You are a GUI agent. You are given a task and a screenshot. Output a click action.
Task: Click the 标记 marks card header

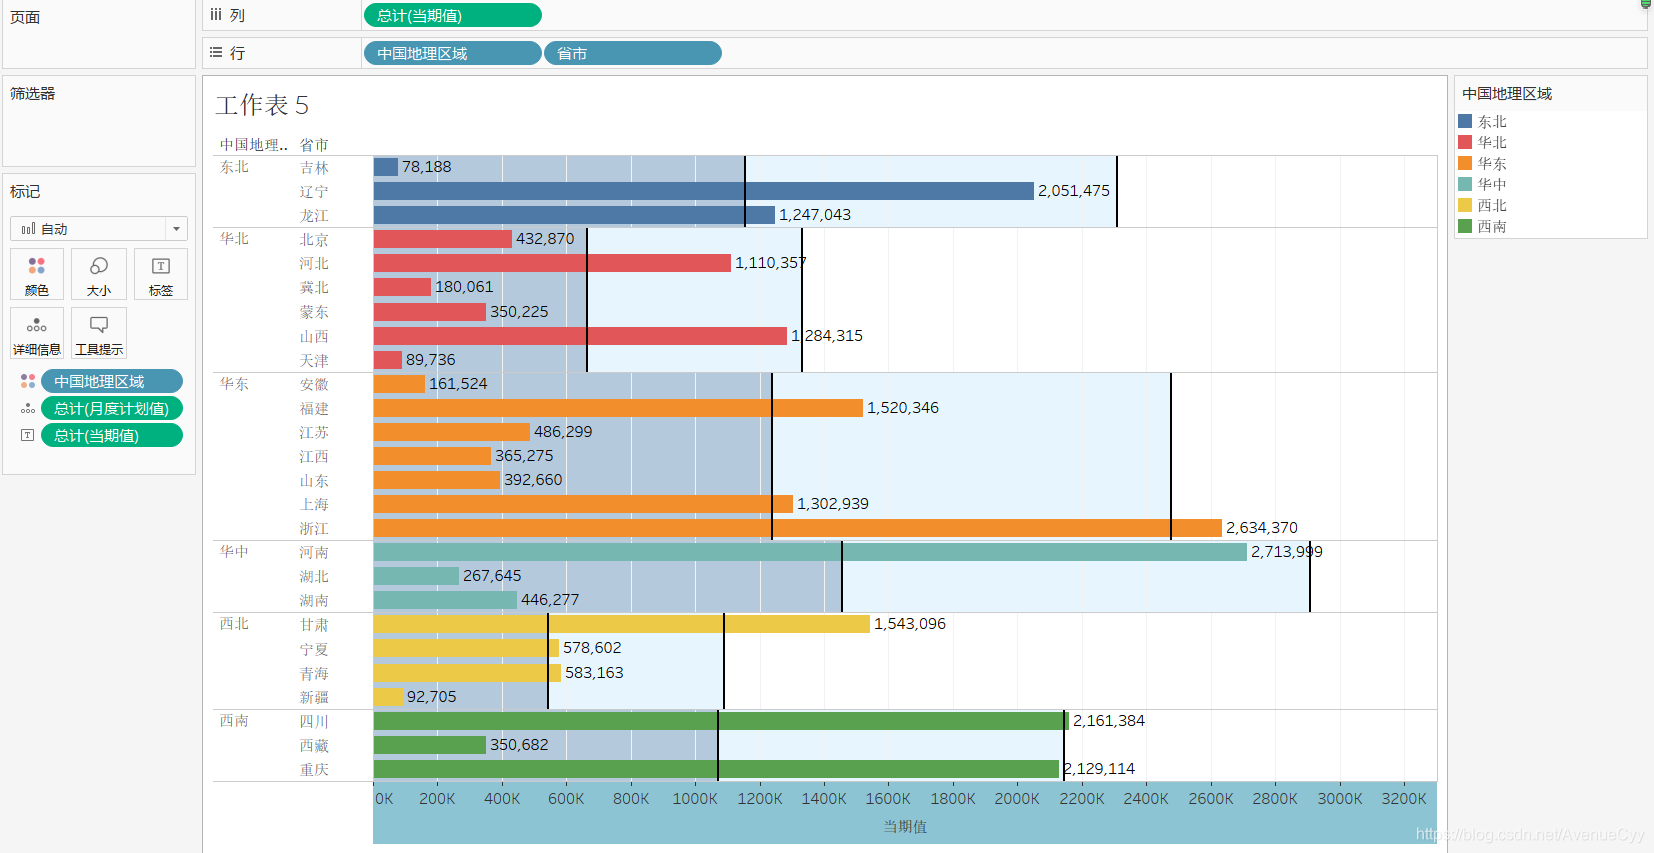click(x=25, y=191)
